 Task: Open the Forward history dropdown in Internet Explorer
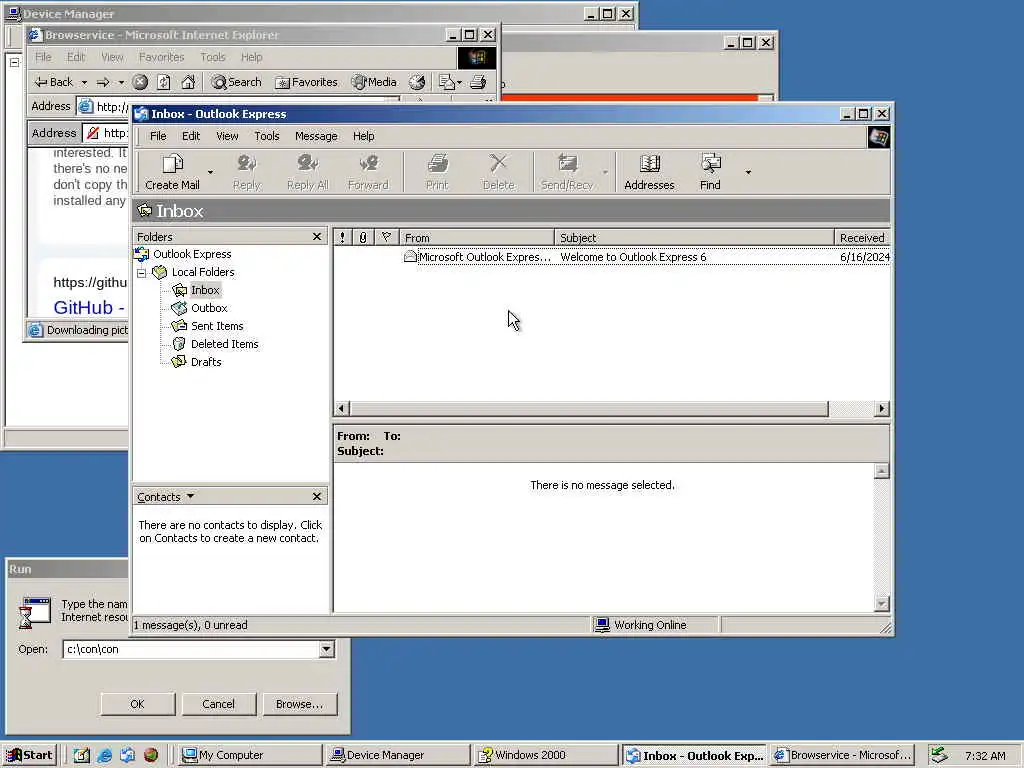click(121, 82)
